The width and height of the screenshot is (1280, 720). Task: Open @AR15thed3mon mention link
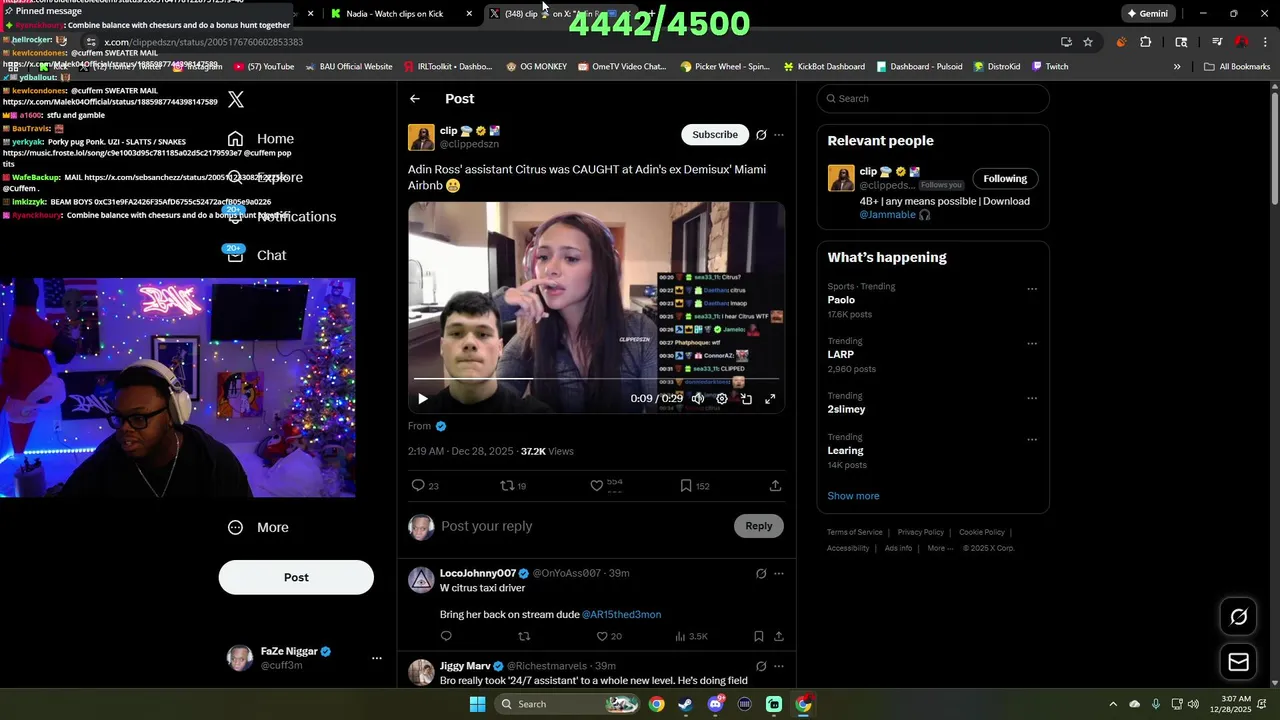point(621,614)
